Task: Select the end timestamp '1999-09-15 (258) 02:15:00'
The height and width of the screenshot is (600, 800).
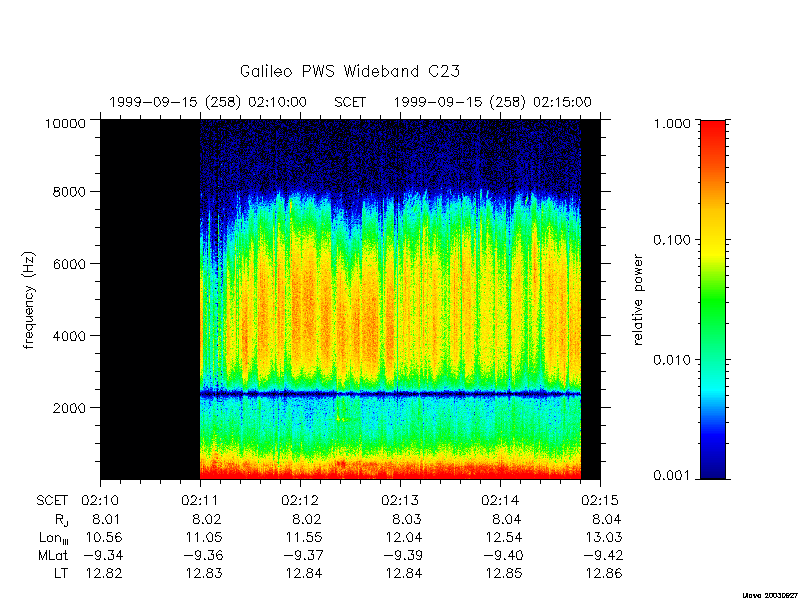Action: (x=492, y=103)
